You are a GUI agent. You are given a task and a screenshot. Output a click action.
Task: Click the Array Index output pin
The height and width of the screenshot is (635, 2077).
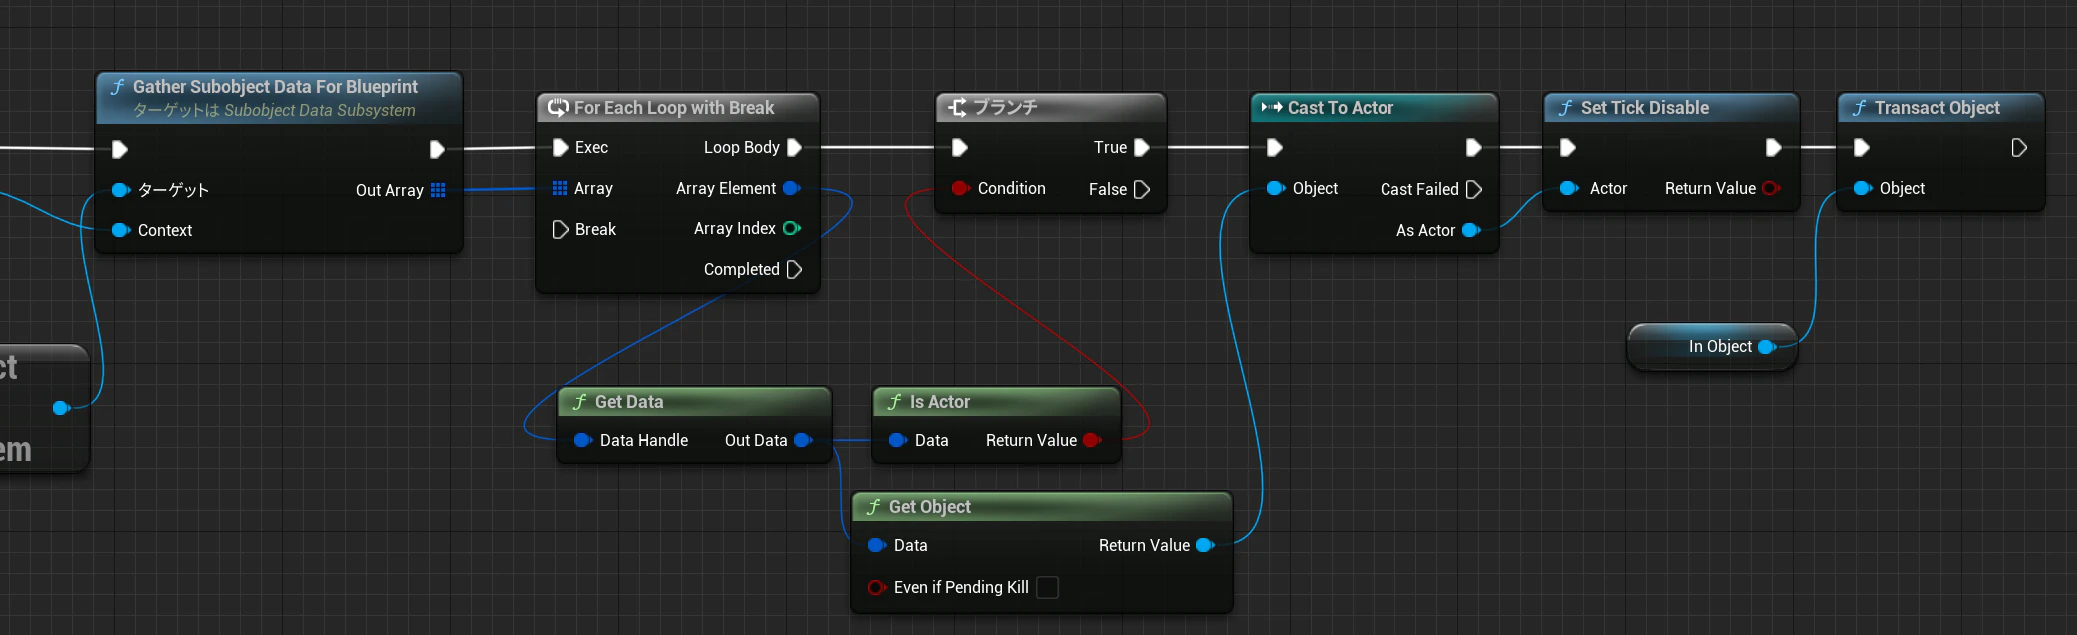(x=792, y=228)
